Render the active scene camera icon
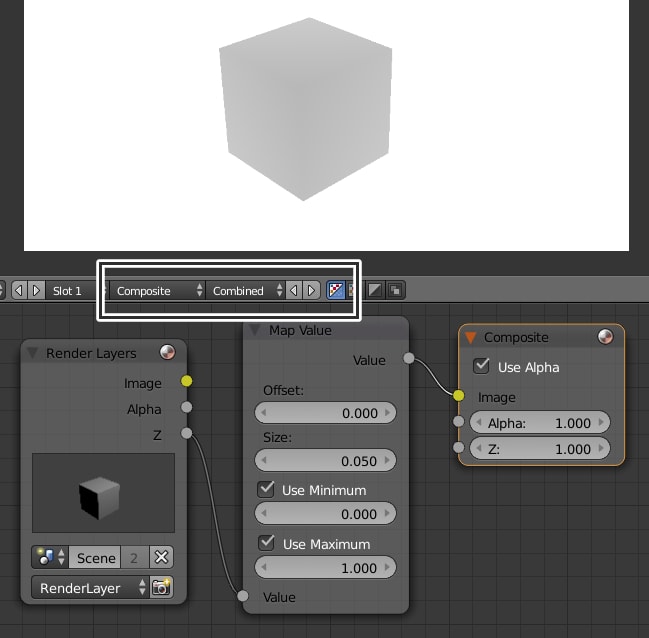This screenshot has width=649, height=638. coord(161,587)
